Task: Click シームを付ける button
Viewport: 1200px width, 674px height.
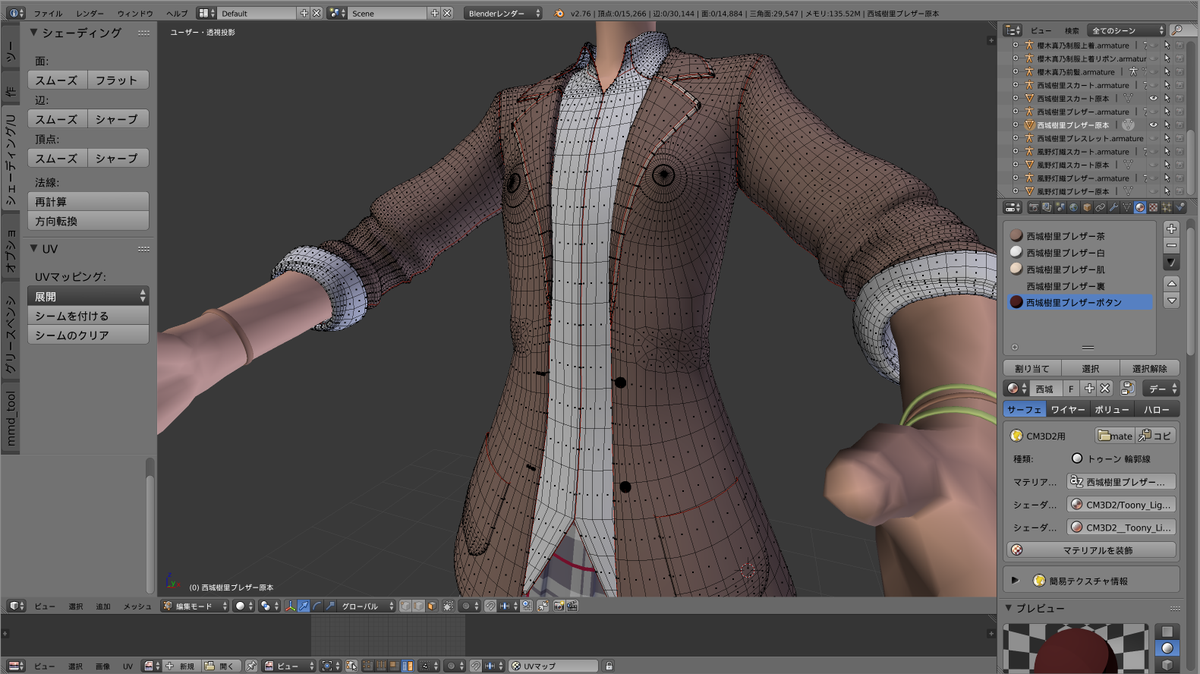Action: [88, 316]
